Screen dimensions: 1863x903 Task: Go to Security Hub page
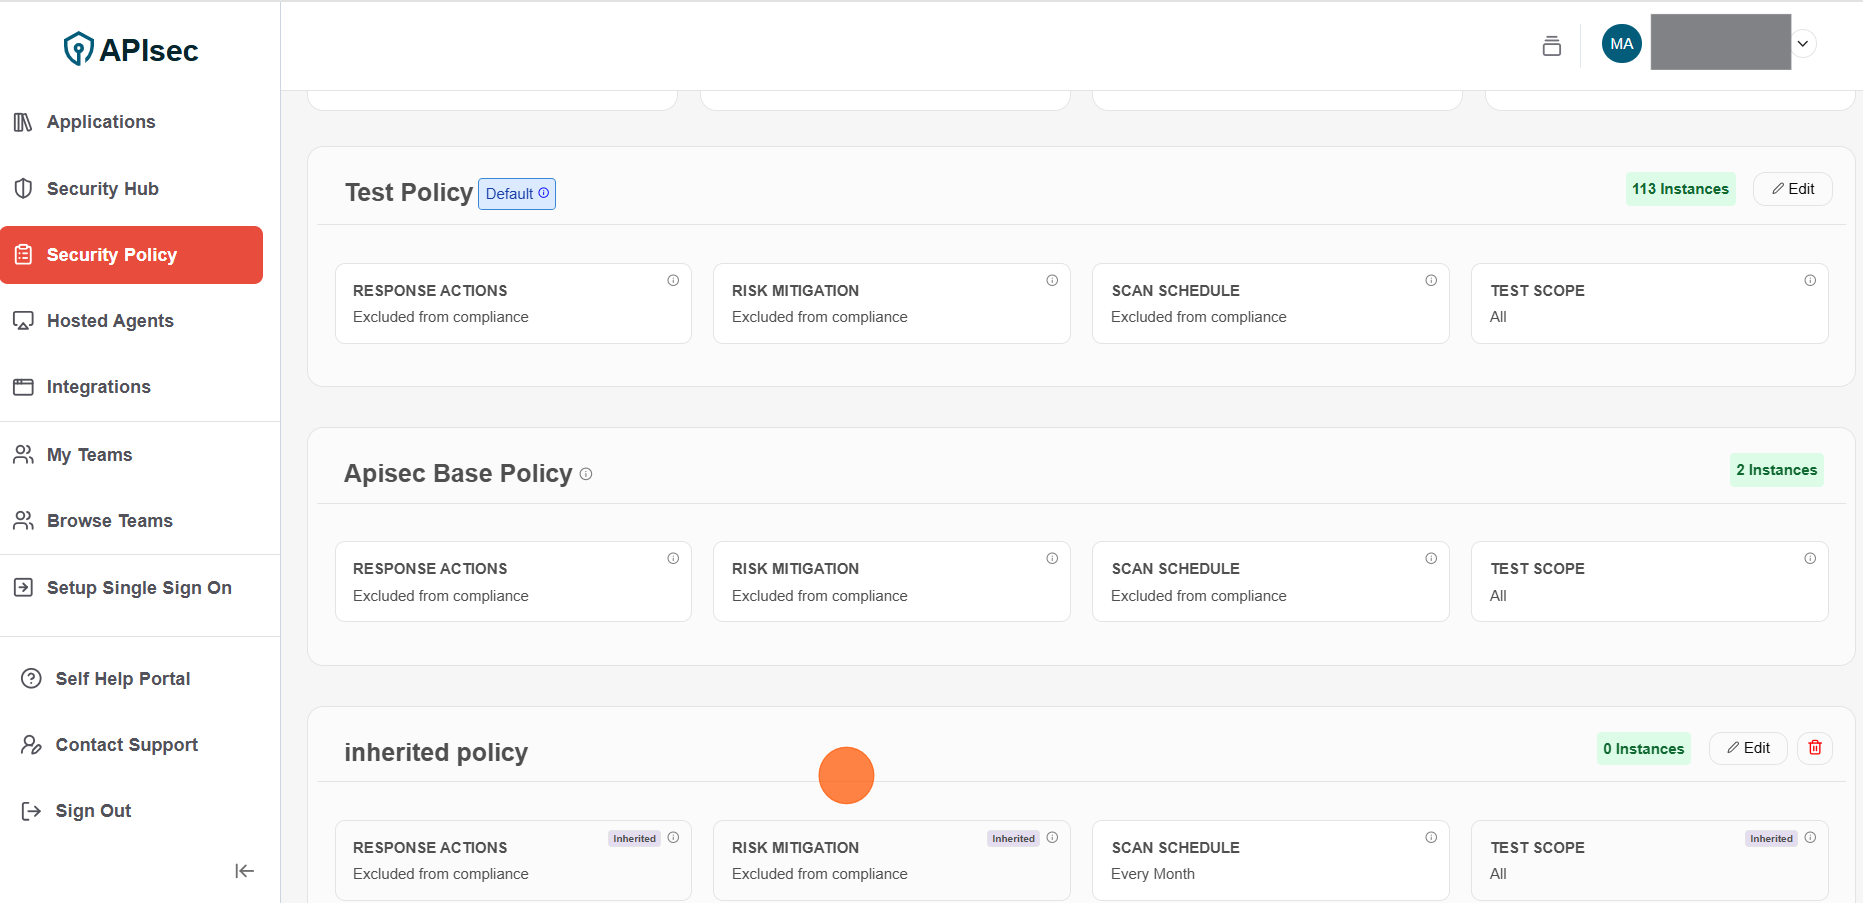pyautogui.click(x=102, y=189)
